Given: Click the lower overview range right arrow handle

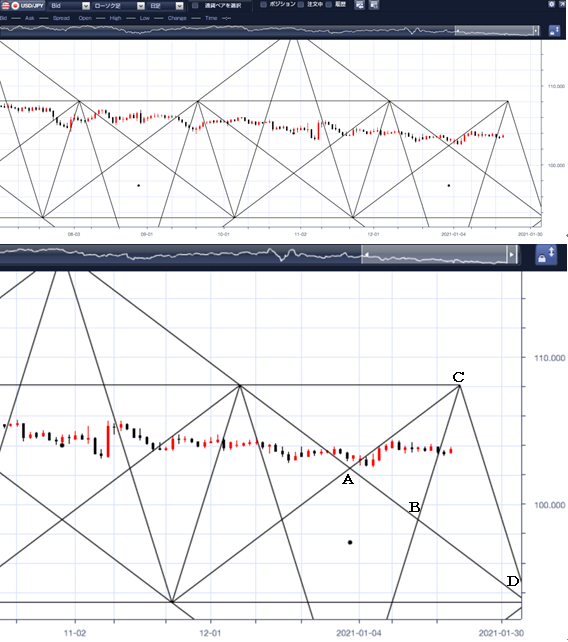Looking at the screenshot, I should [512, 255].
